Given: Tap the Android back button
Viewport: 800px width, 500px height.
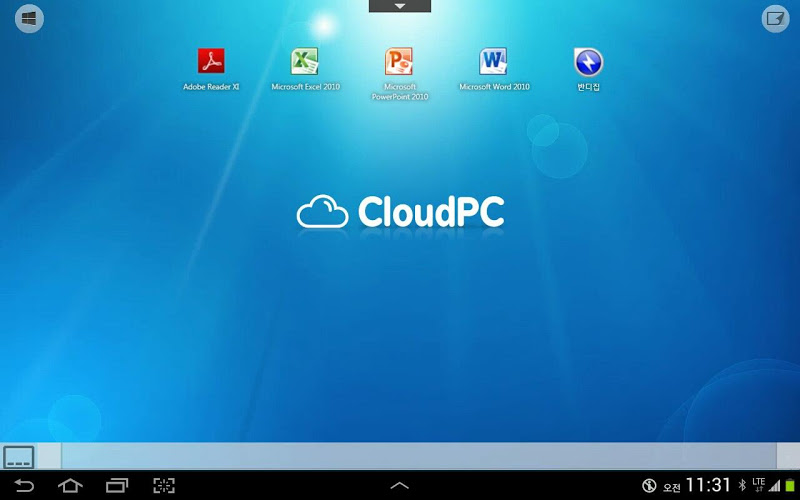Looking at the screenshot, I should point(23,485).
